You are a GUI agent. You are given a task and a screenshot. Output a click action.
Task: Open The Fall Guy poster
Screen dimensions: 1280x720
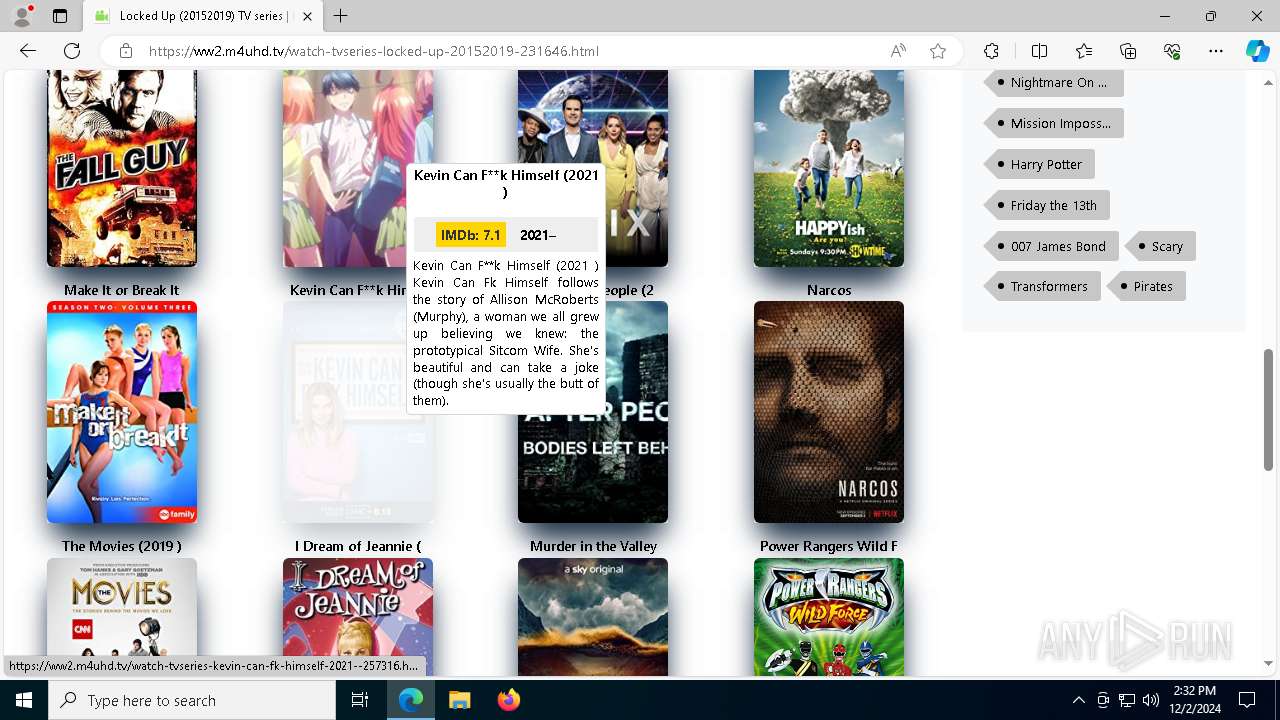(122, 168)
